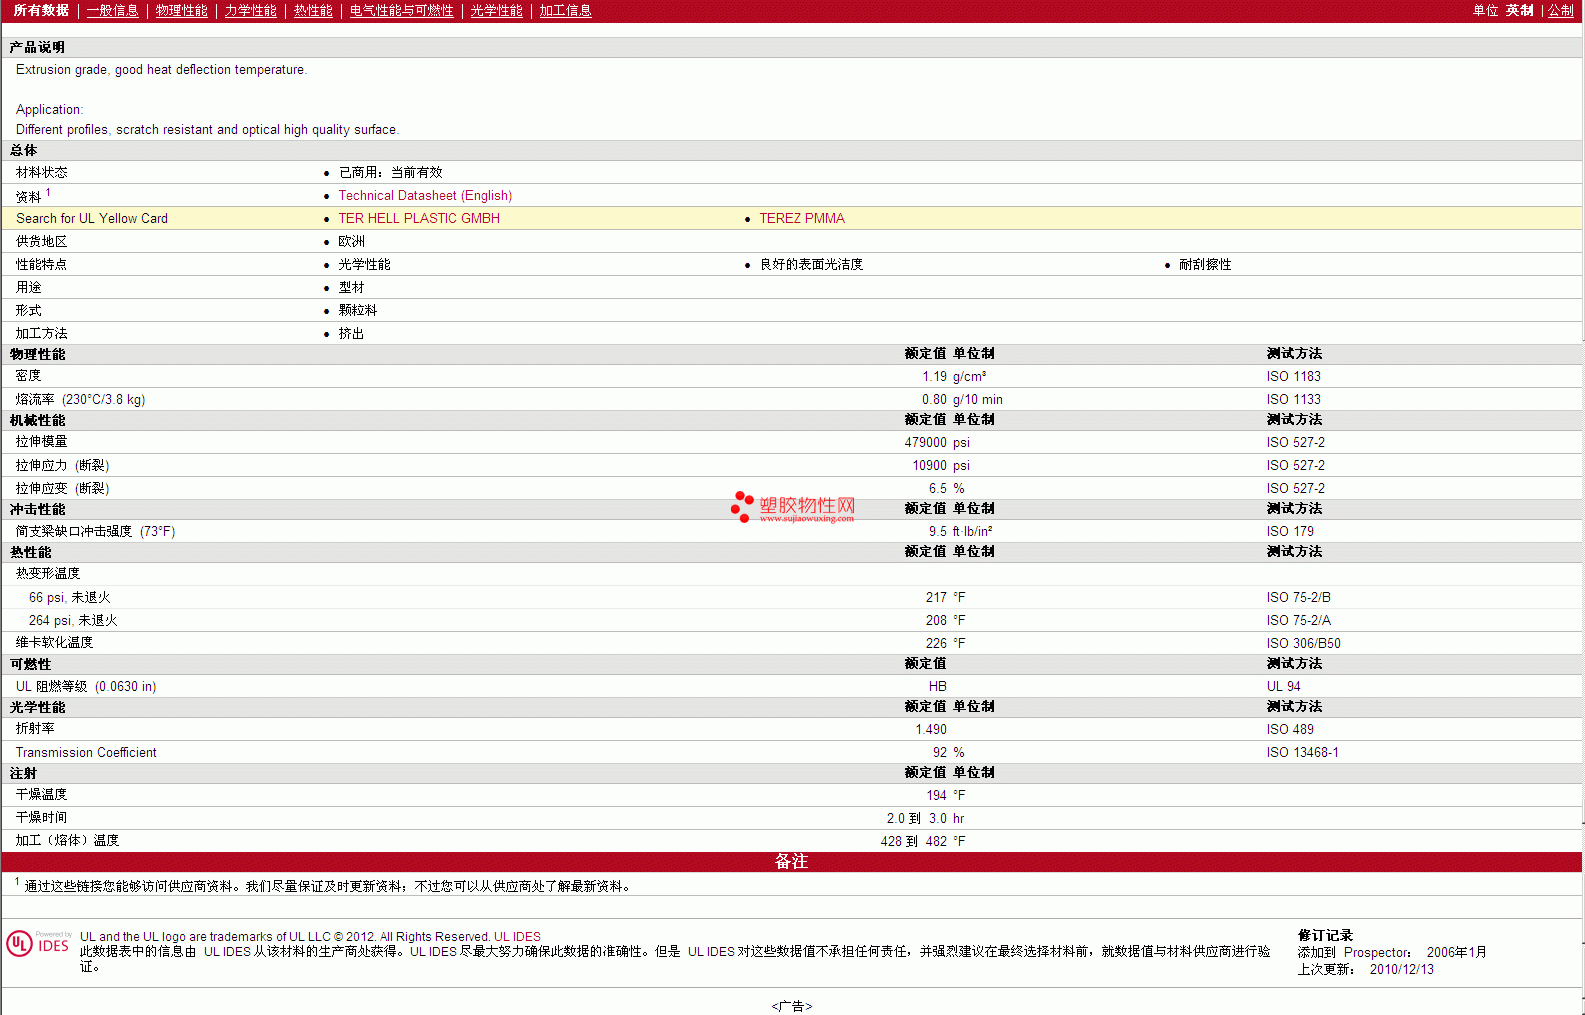The image size is (1585, 1015).
Task: Click the 修订记录 heading
Action: point(1325,936)
